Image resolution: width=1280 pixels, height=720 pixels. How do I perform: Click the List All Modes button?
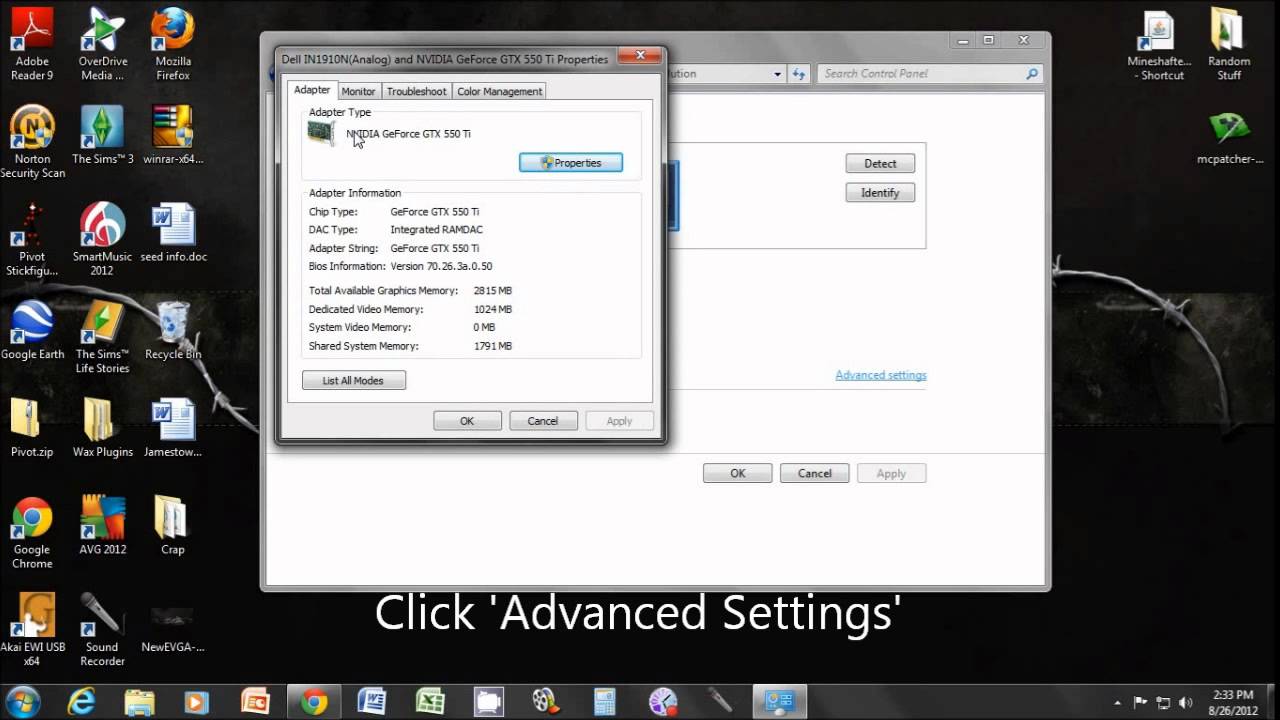tap(354, 381)
